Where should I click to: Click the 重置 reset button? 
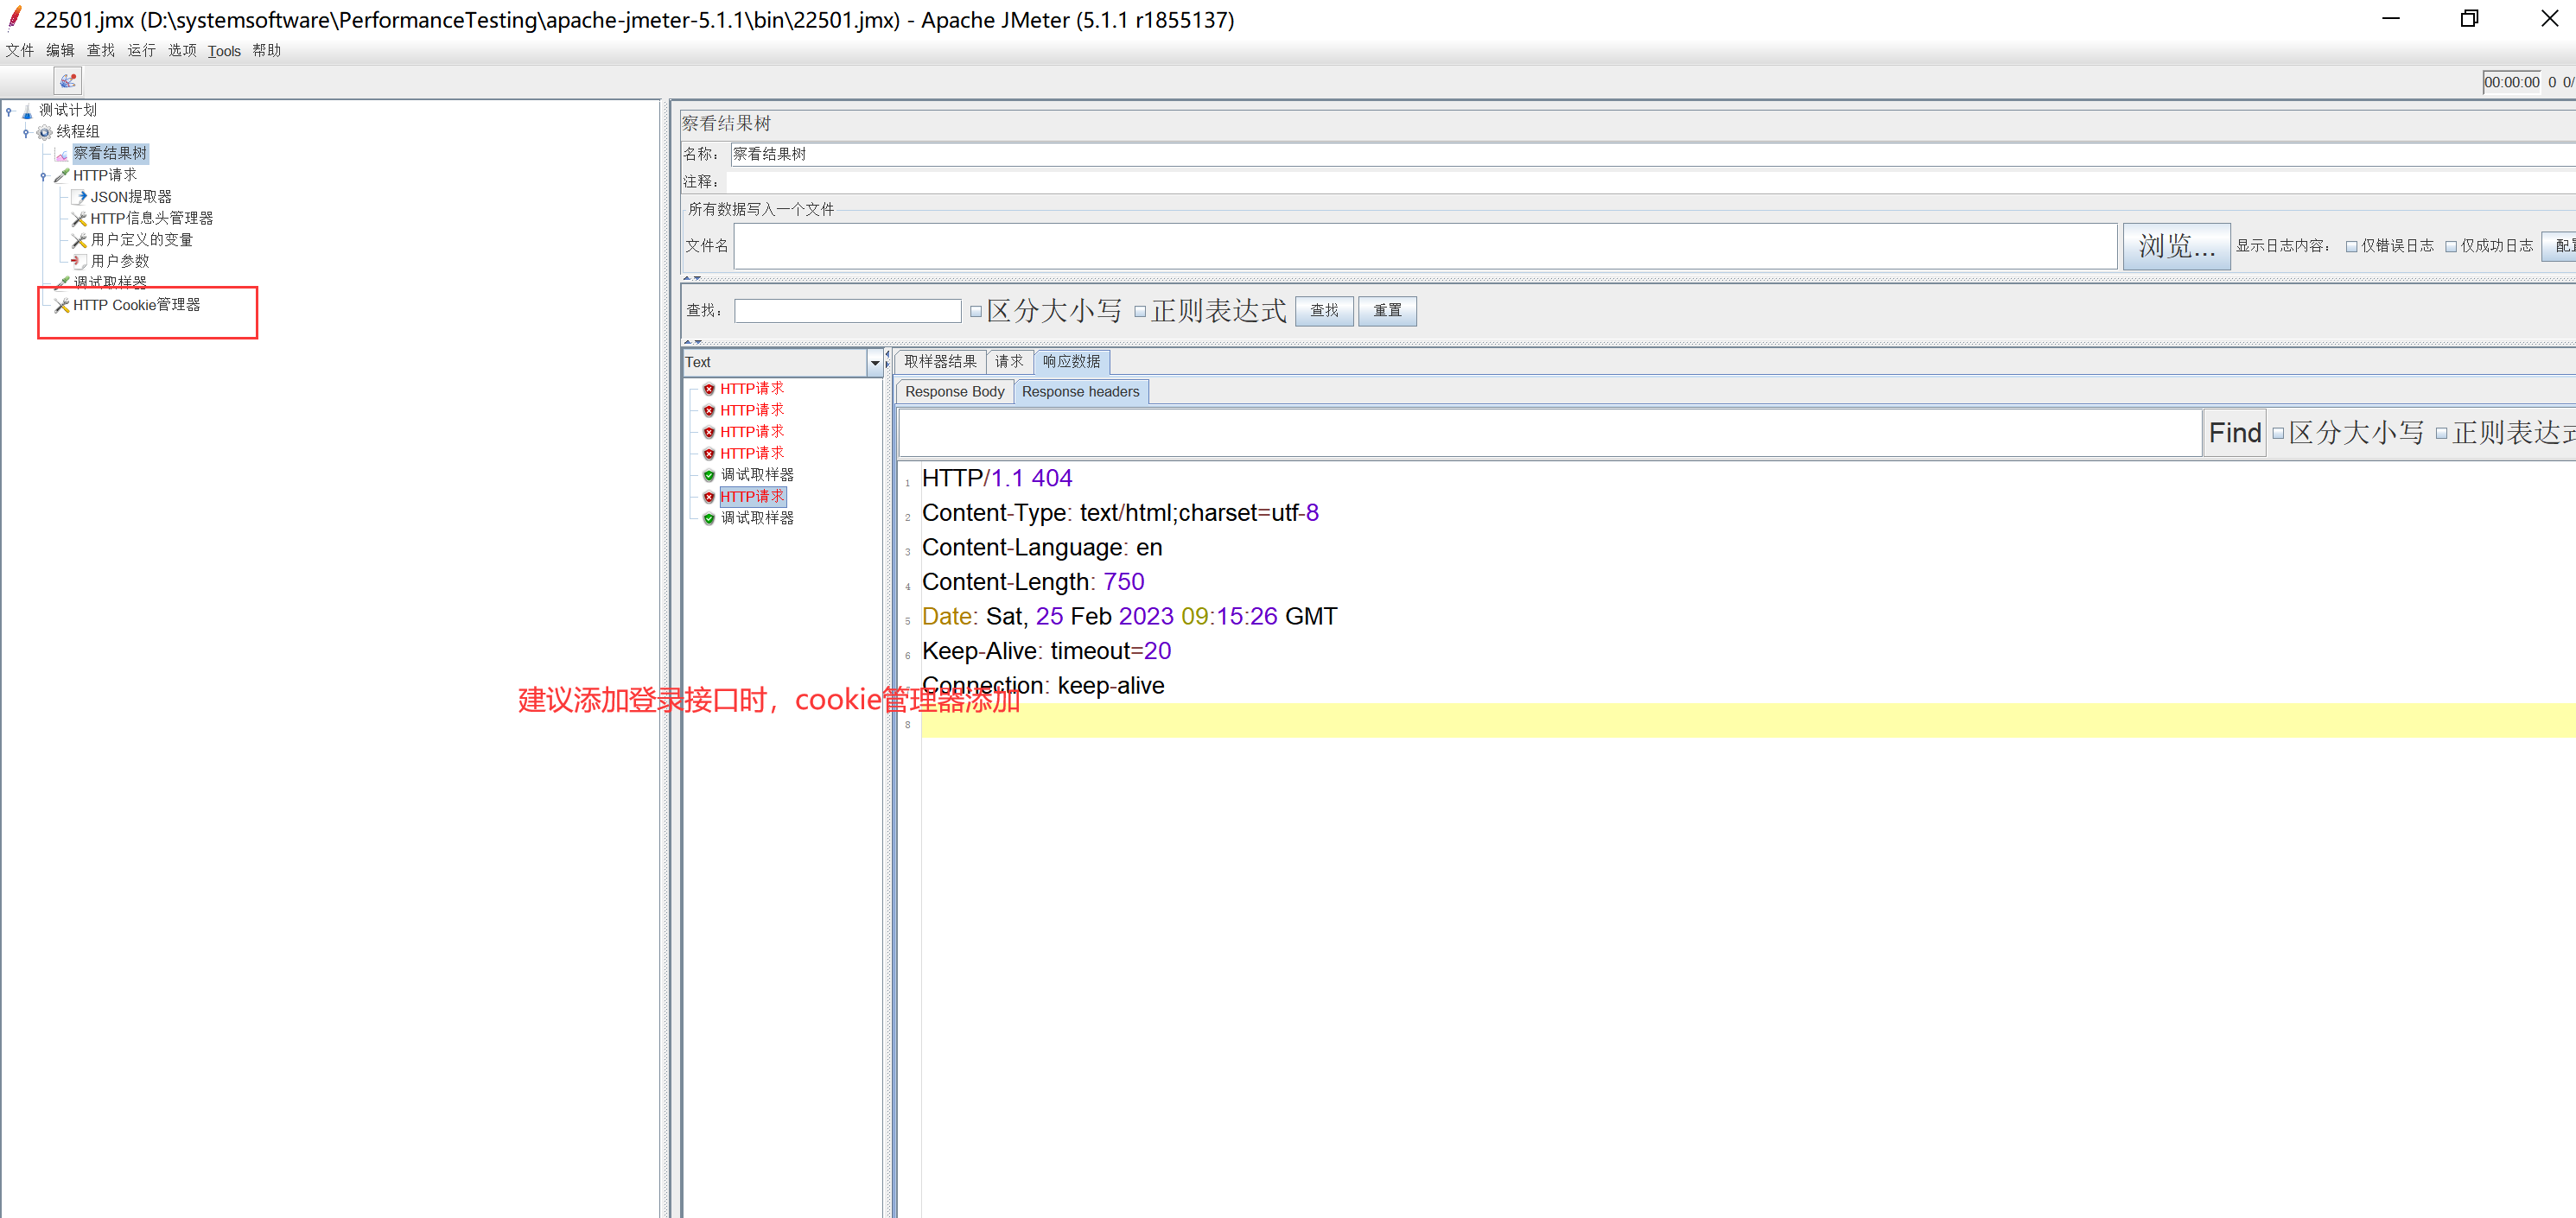coord(1386,311)
